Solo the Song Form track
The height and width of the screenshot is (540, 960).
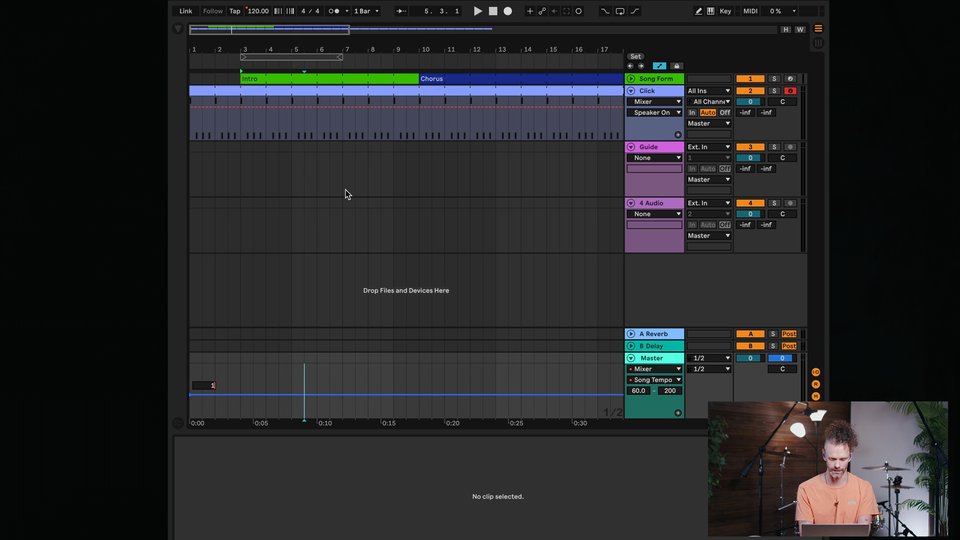pyautogui.click(x=774, y=79)
